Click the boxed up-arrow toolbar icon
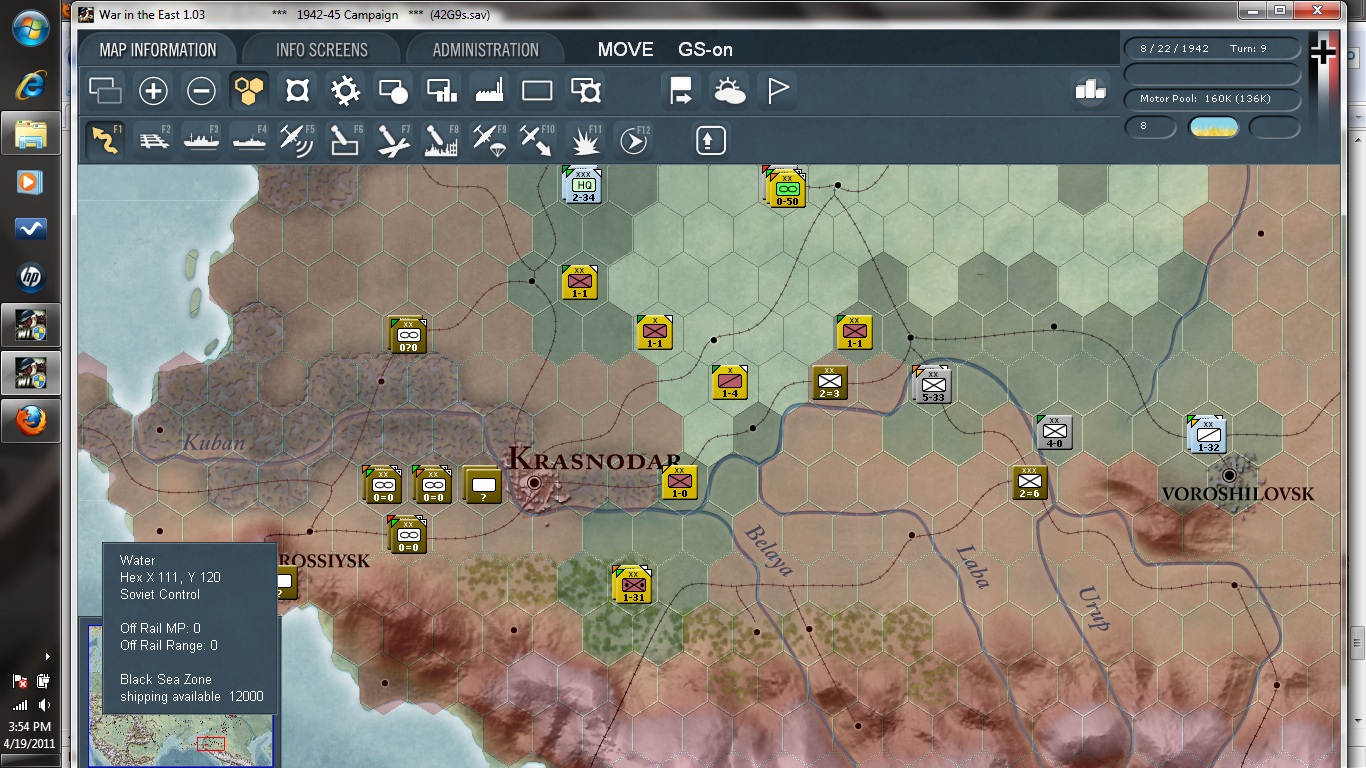1366x768 pixels. [x=710, y=140]
